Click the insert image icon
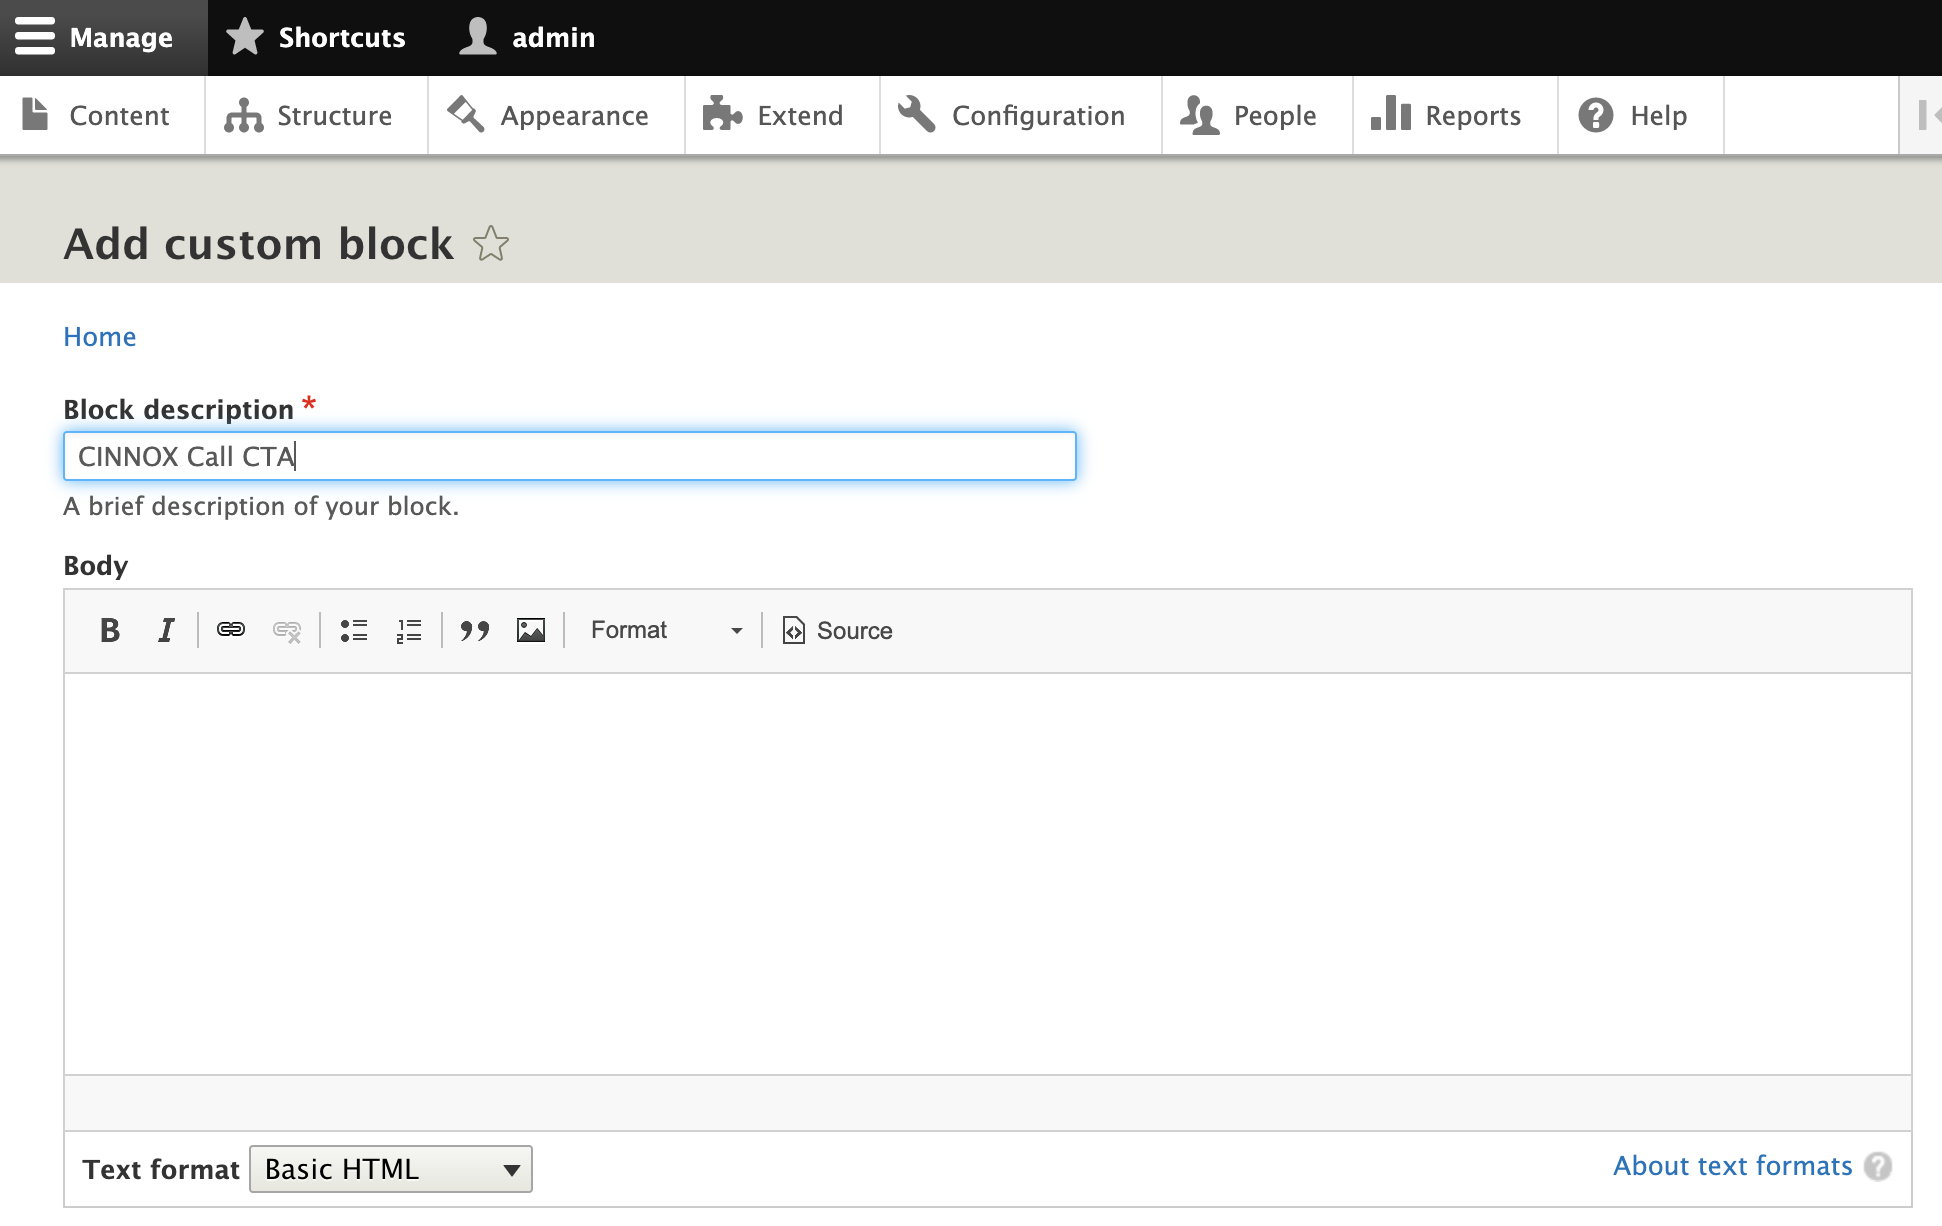 pyautogui.click(x=531, y=630)
